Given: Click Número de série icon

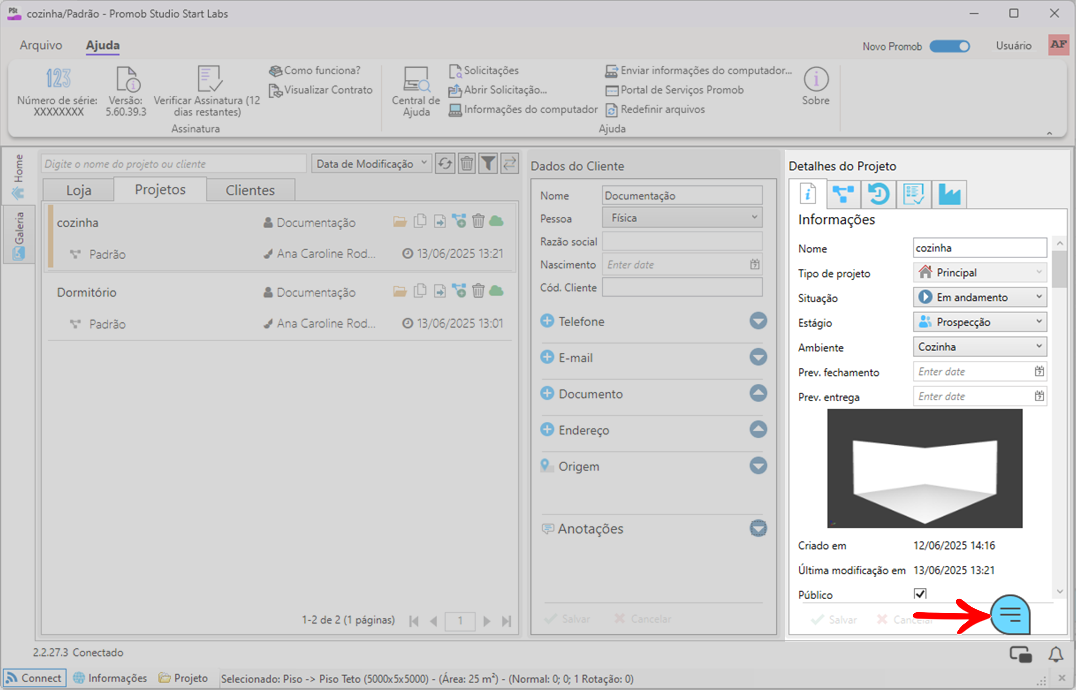Looking at the screenshot, I should [58, 78].
